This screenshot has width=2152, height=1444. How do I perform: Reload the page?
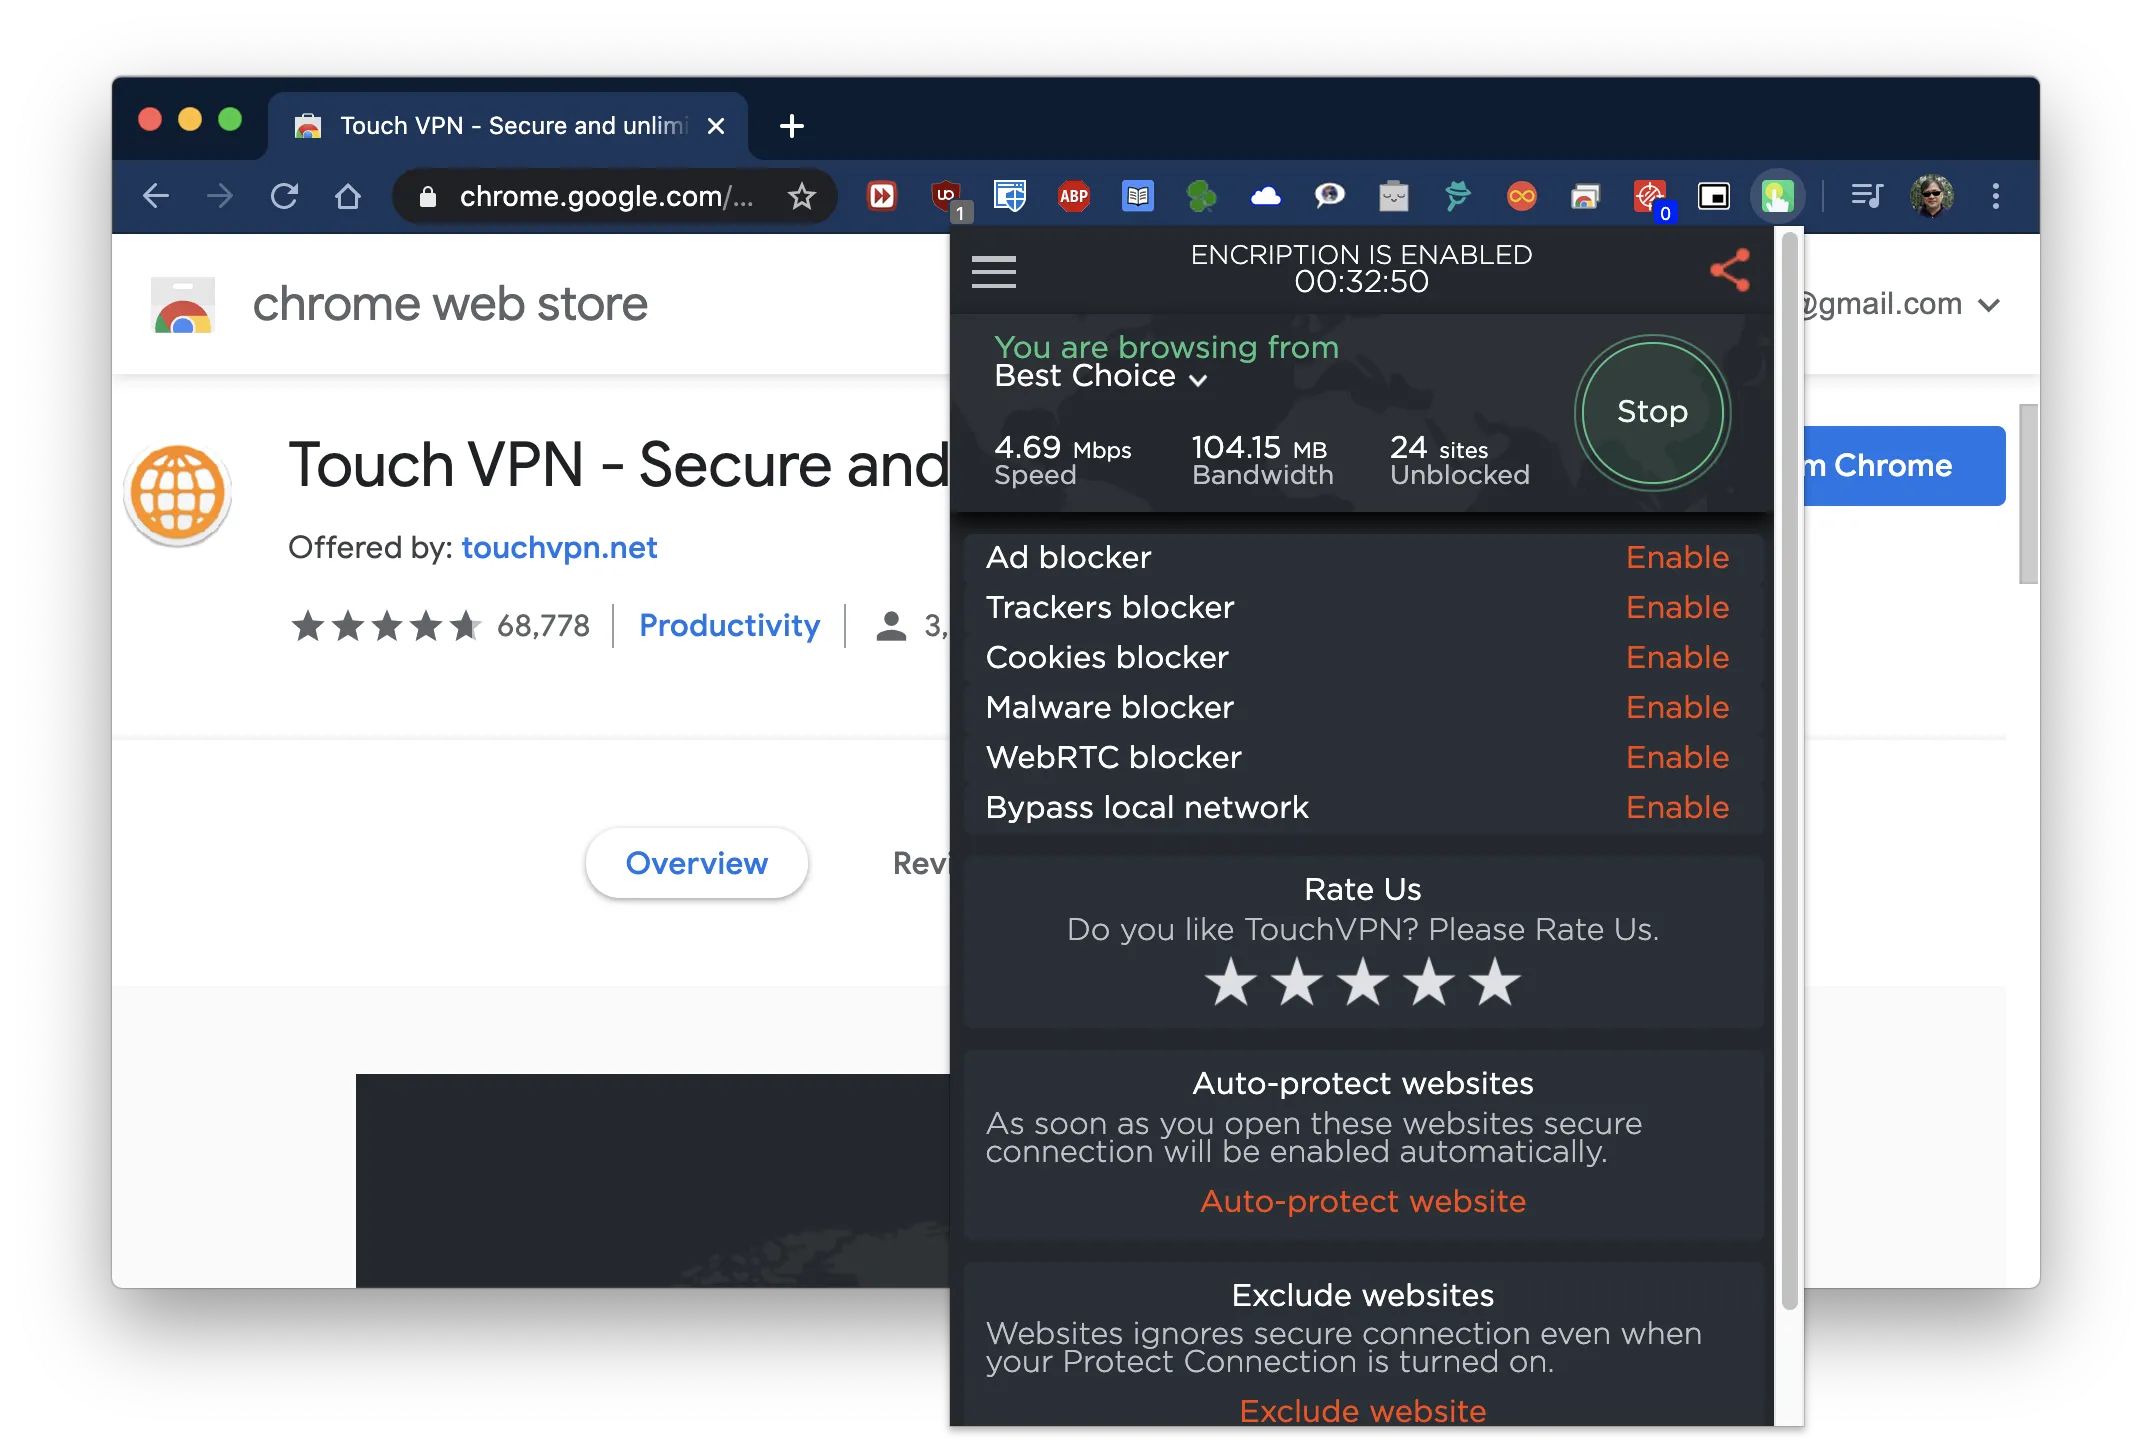[284, 196]
